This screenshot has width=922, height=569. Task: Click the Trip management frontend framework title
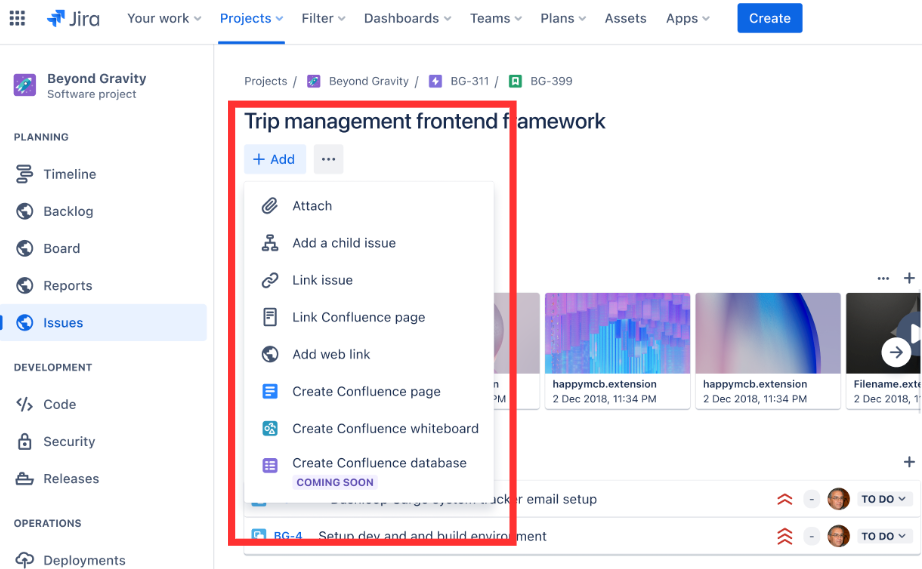pyautogui.click(x=425, y=121)
